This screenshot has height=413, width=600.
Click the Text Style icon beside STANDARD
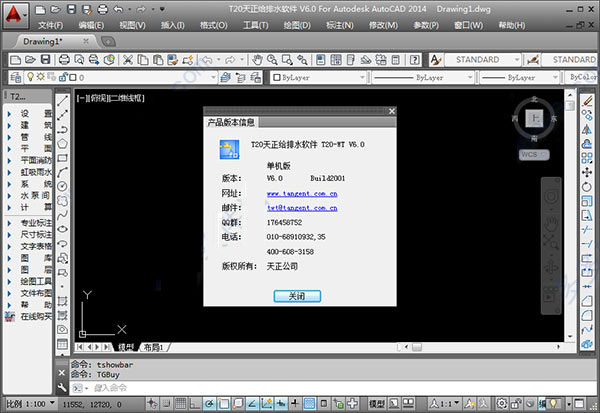point(436,60)
